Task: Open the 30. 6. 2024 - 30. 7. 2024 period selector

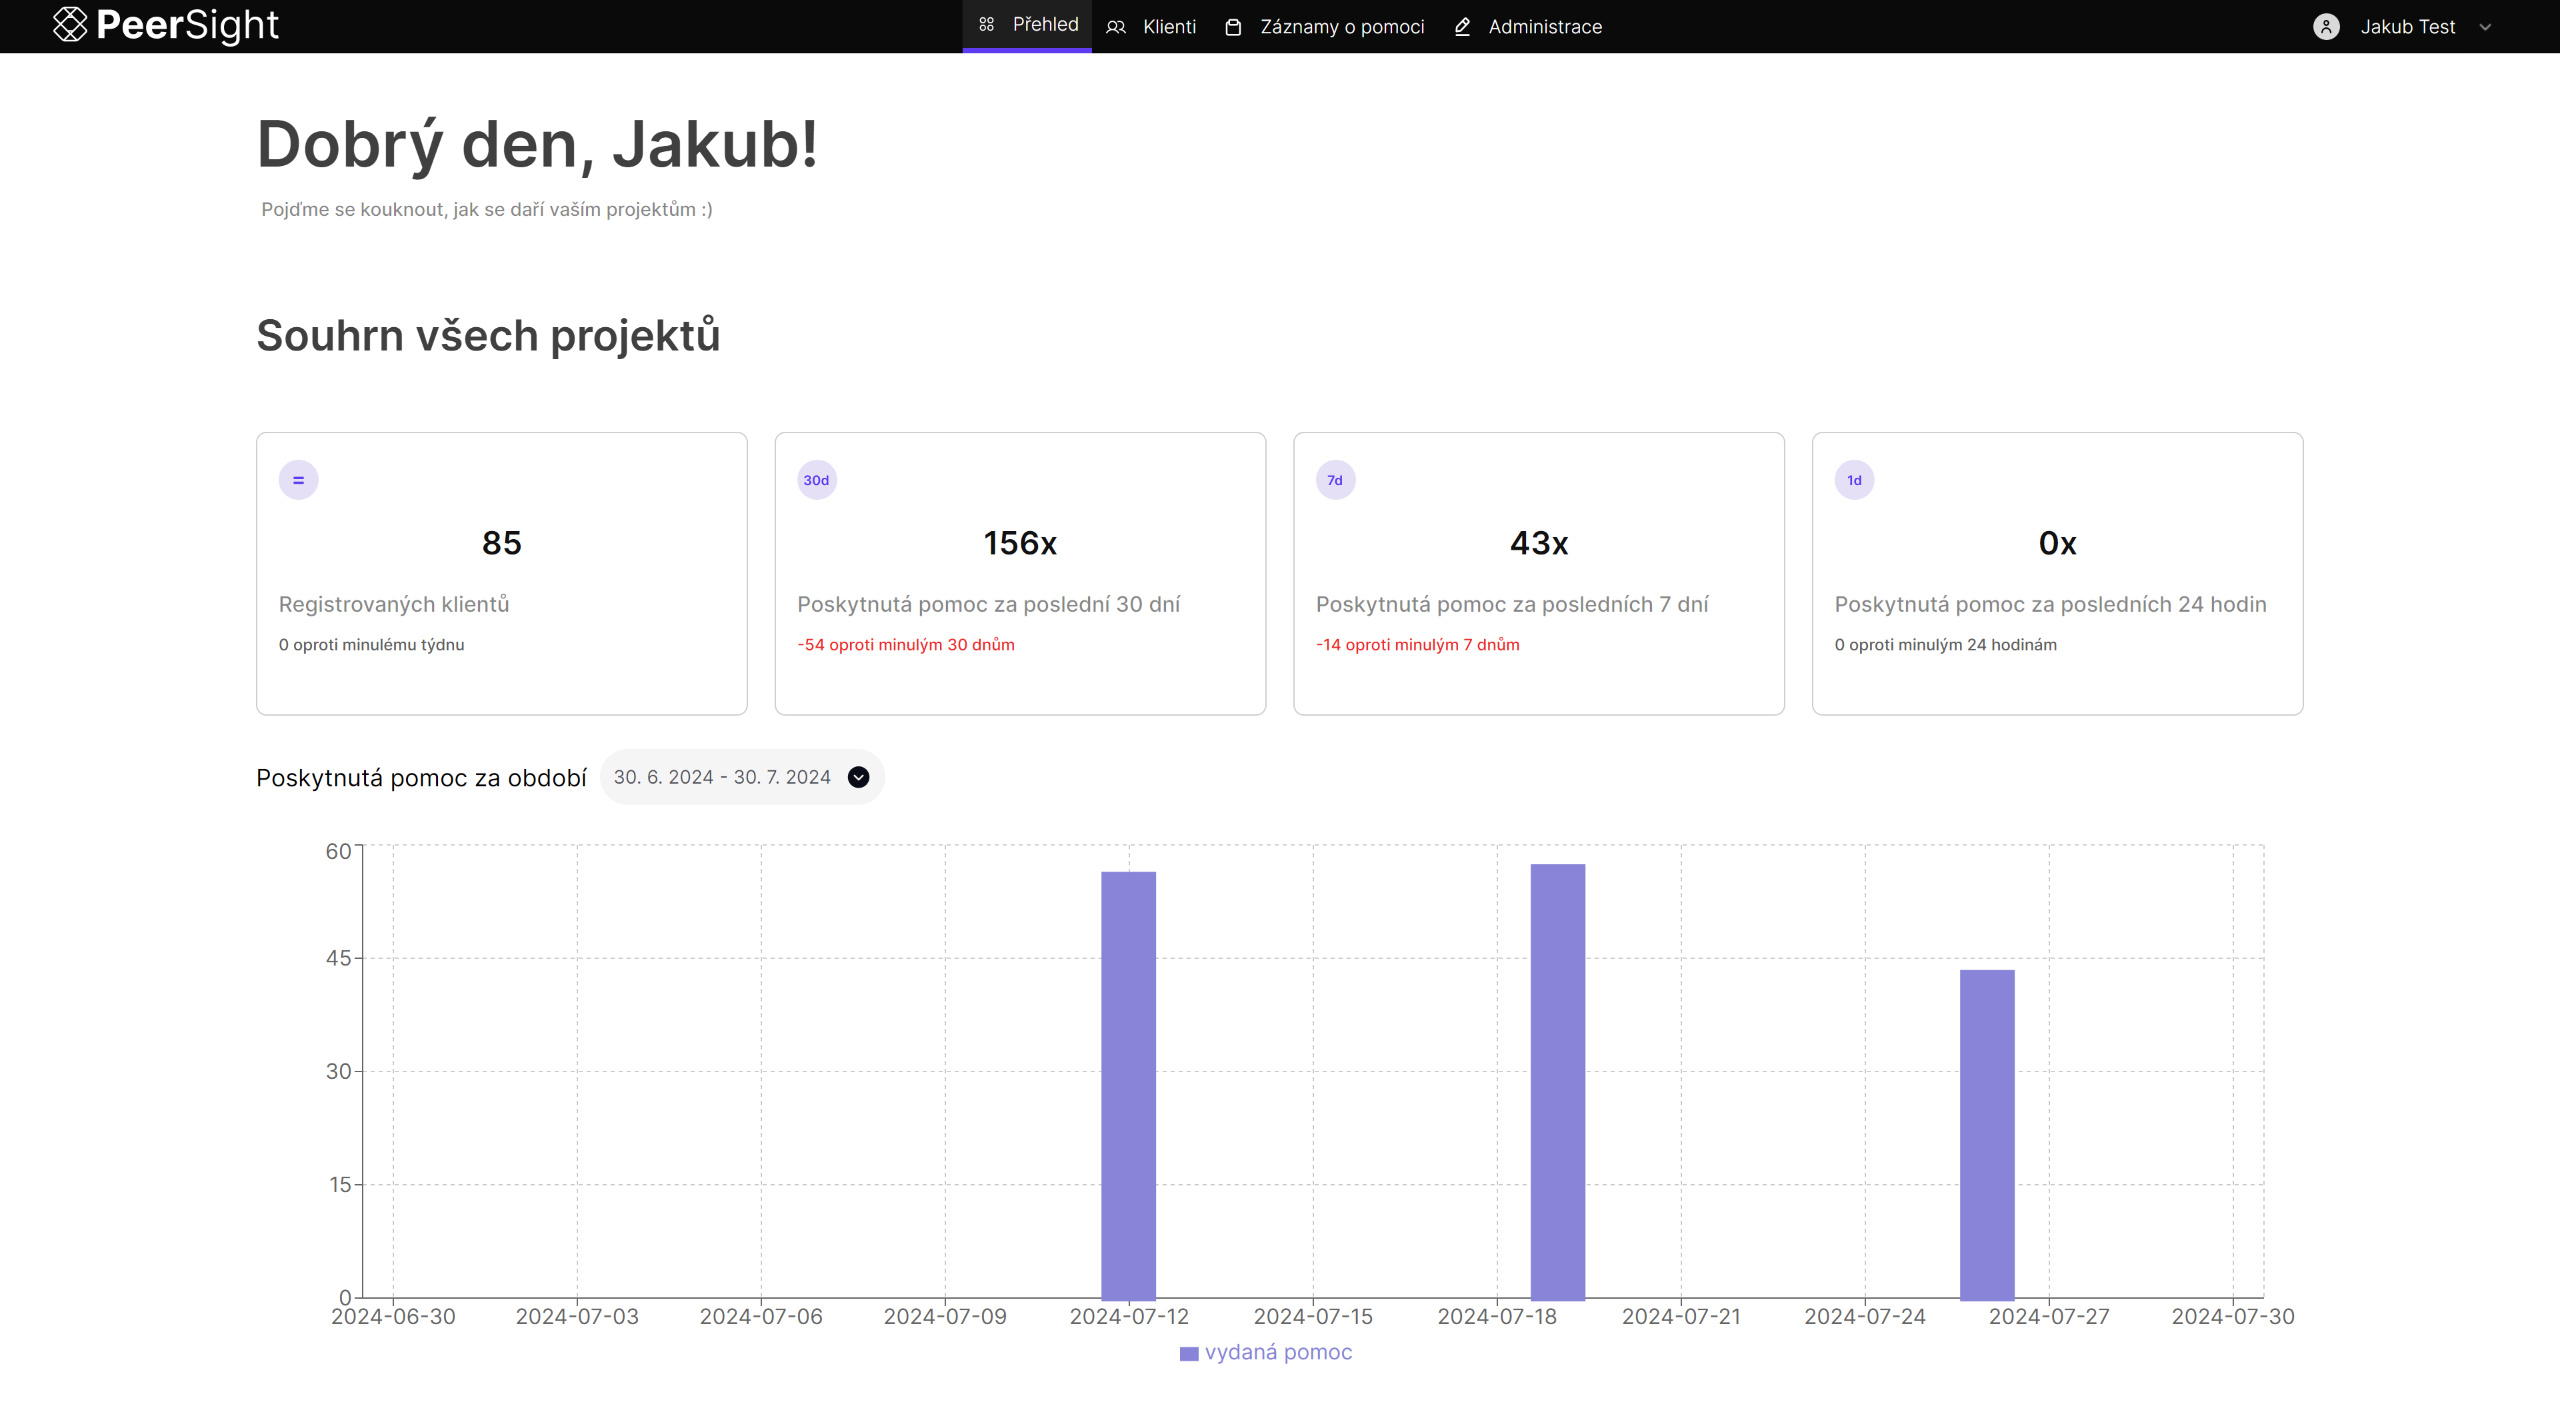Action: click(722, 777)
